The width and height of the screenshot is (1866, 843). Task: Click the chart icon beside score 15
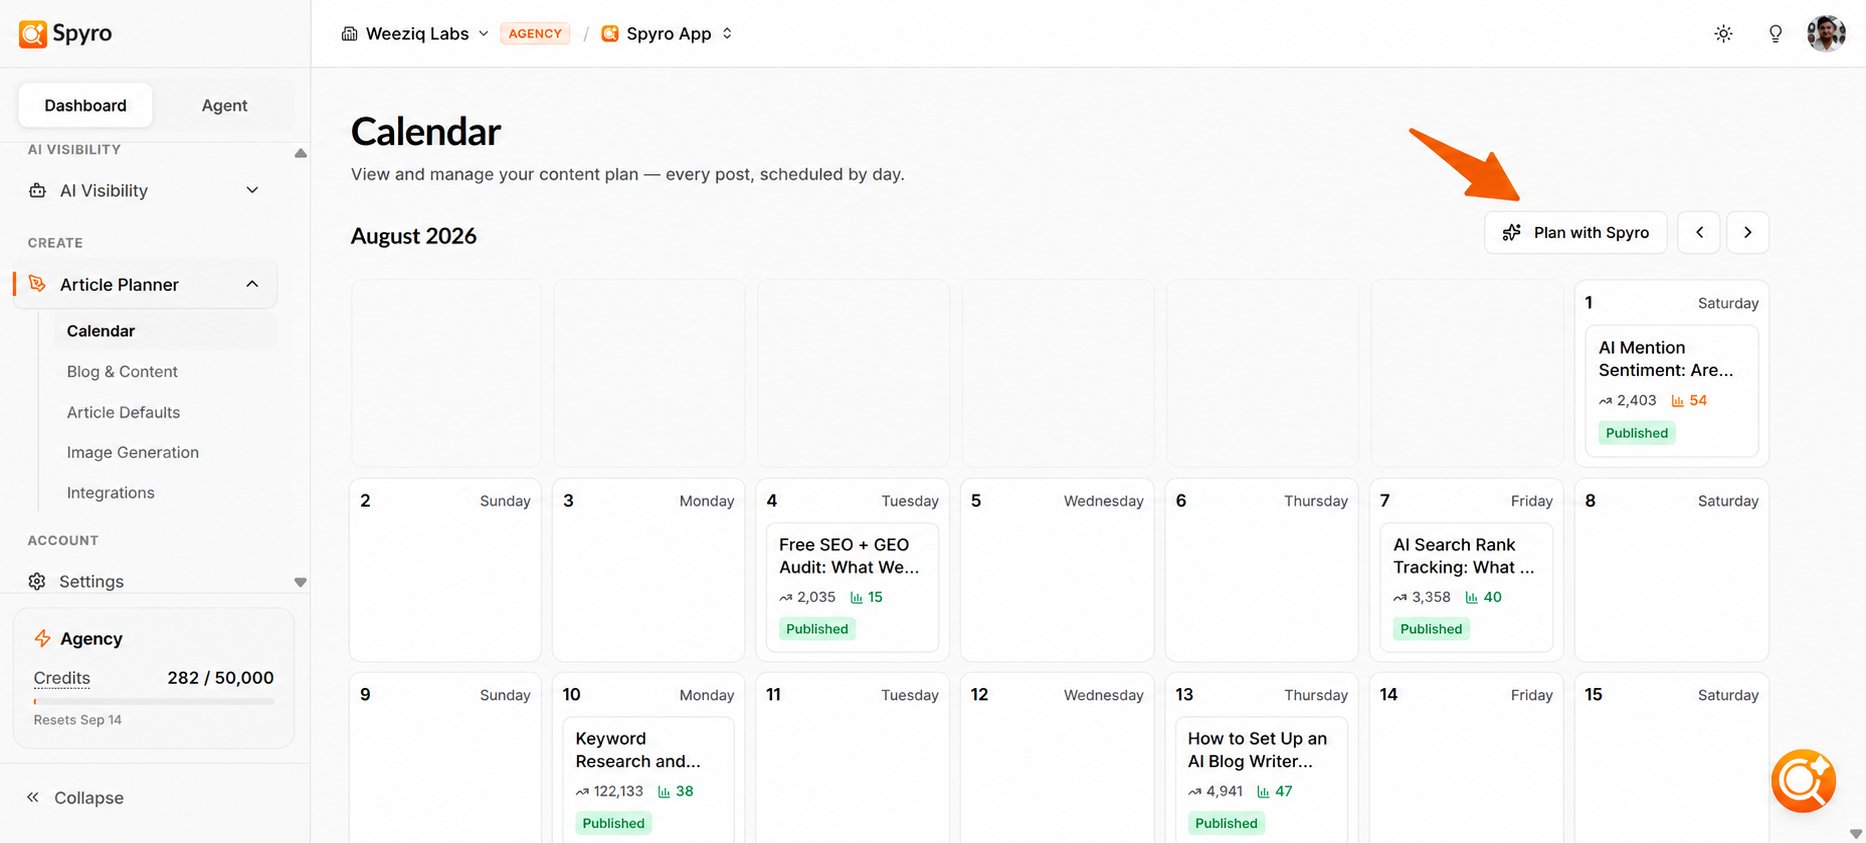pyautogui.click(x=857, y=598)
